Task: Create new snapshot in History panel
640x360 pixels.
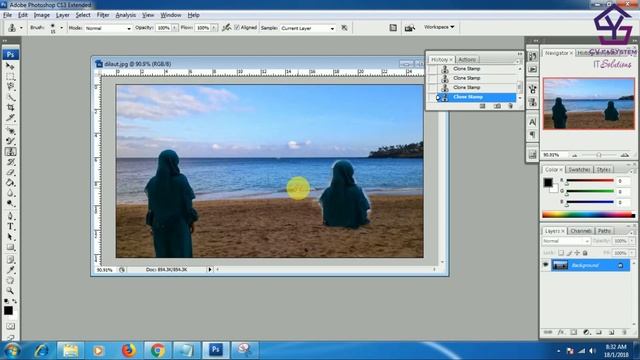Action: click(x=497, y=106)
